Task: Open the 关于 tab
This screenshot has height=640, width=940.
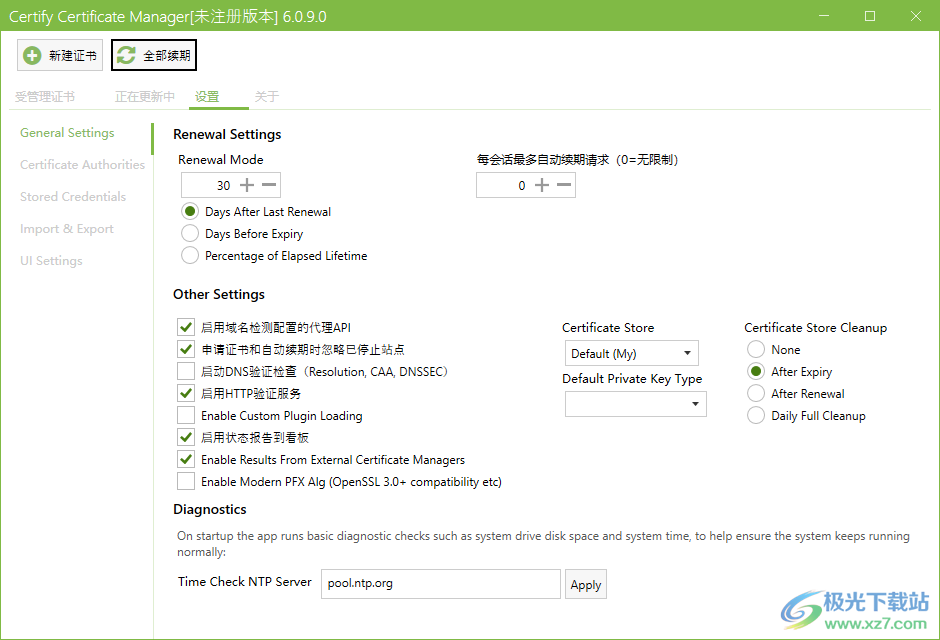Action: point(267,96)
